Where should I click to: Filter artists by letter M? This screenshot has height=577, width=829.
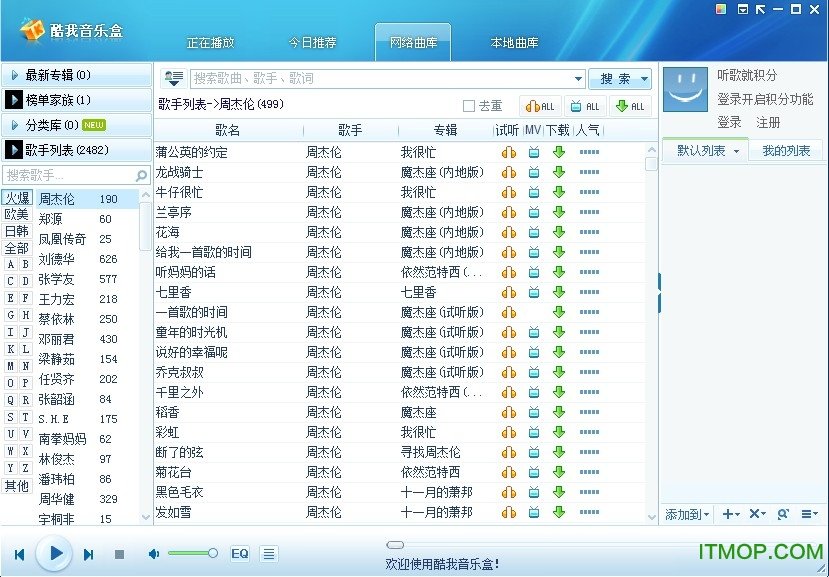(x=10, y=366)
